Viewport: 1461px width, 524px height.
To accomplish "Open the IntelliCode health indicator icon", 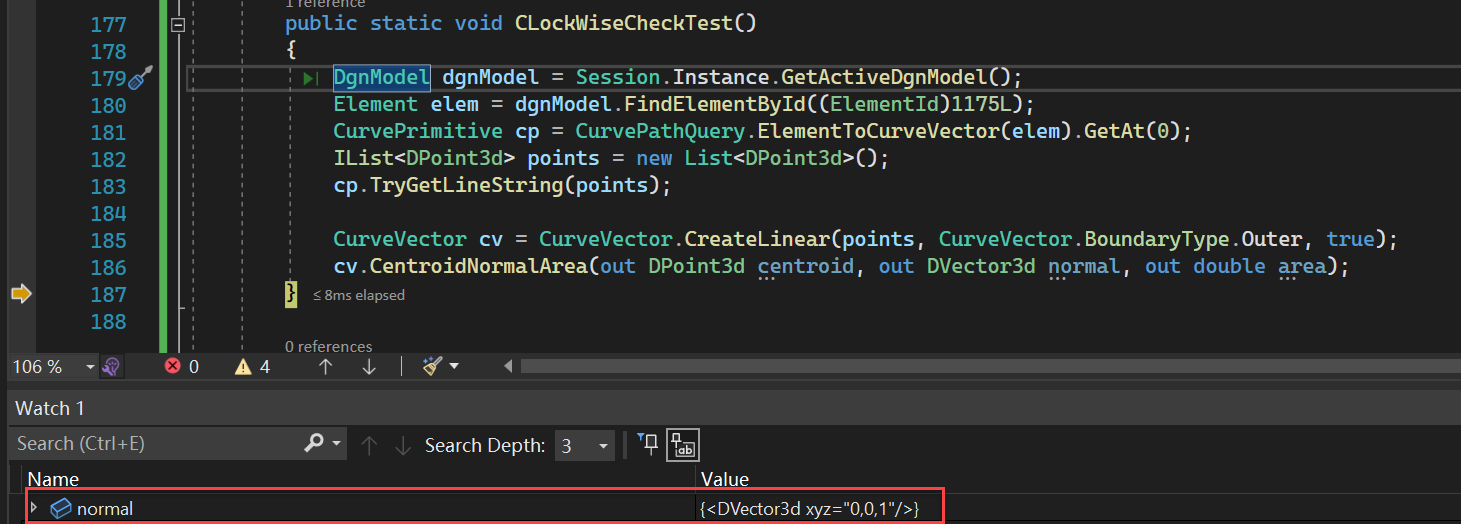I will coord(111,367).
